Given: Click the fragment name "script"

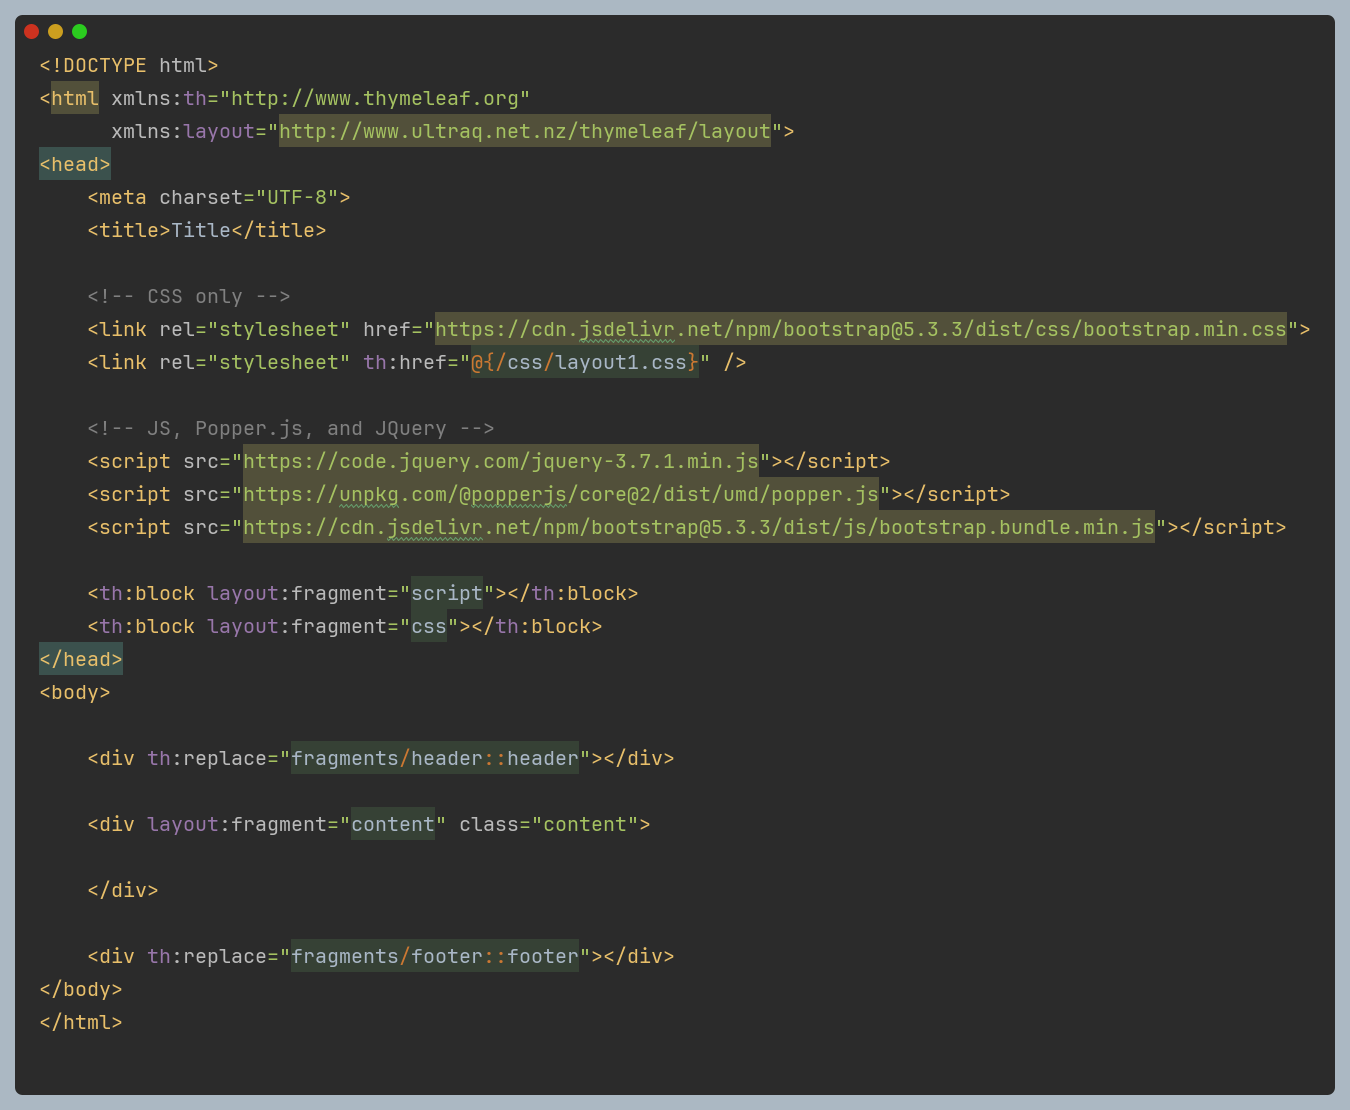Looking at the screenshot, I should [x=447, y=593].
